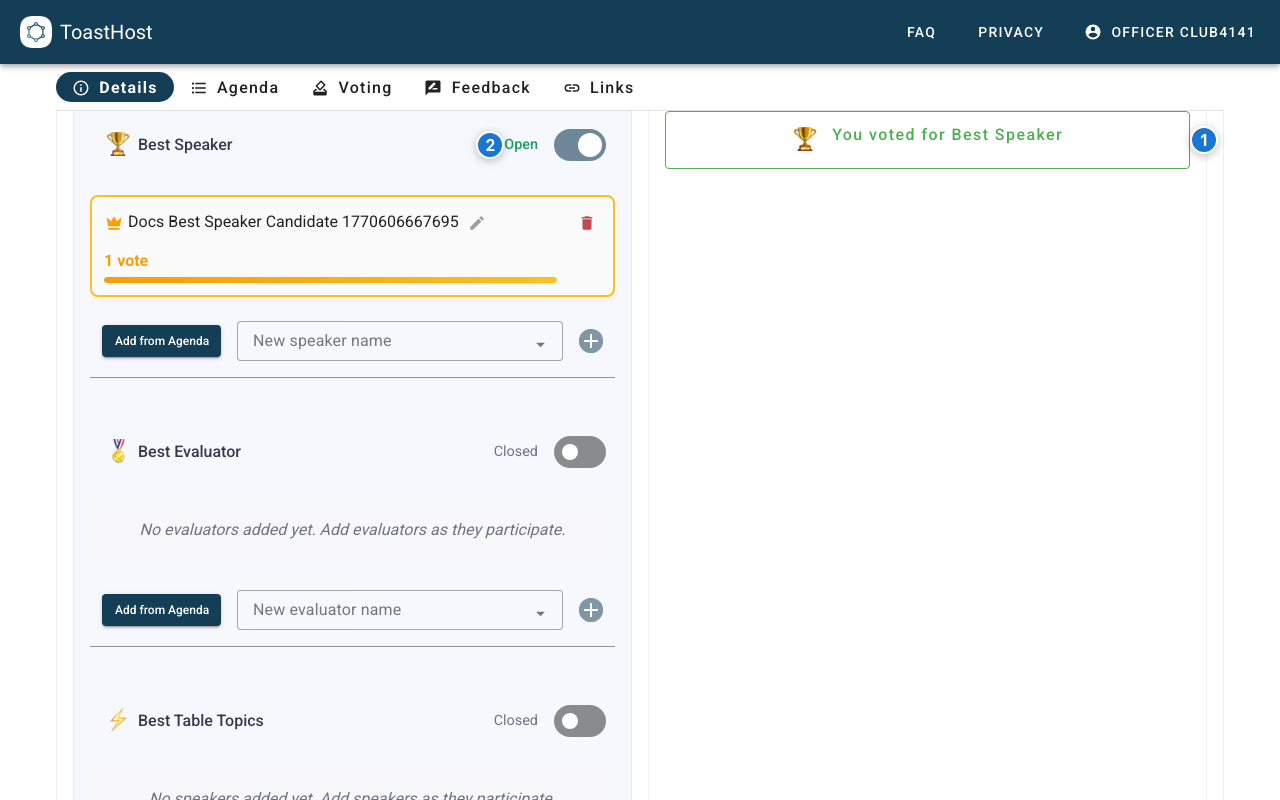The image size is (1280, 800).
Task: Enable Best Evaluator voting toggle
Action: (x=580, y=452)
